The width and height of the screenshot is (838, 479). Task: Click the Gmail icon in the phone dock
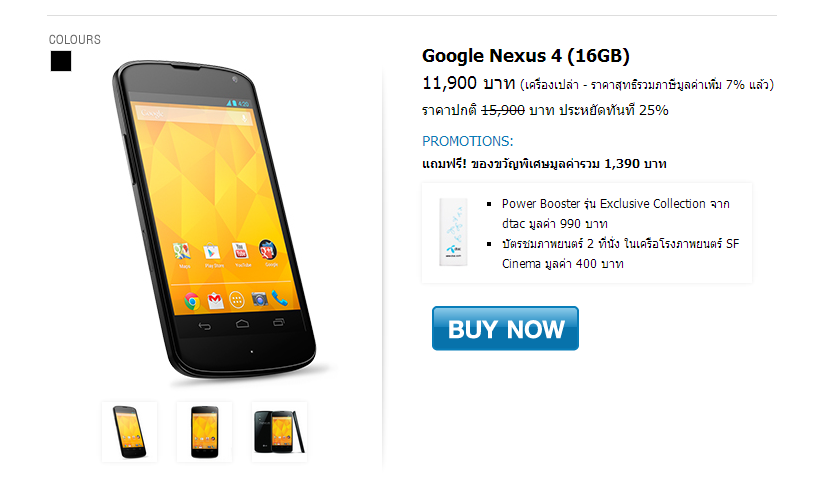point(215,301)
